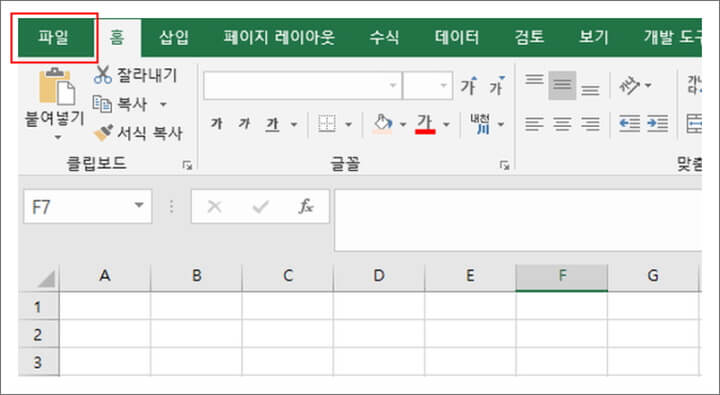This screenshot has width=720, height=395.
Task: Select column B header
Action: [197, 276]
